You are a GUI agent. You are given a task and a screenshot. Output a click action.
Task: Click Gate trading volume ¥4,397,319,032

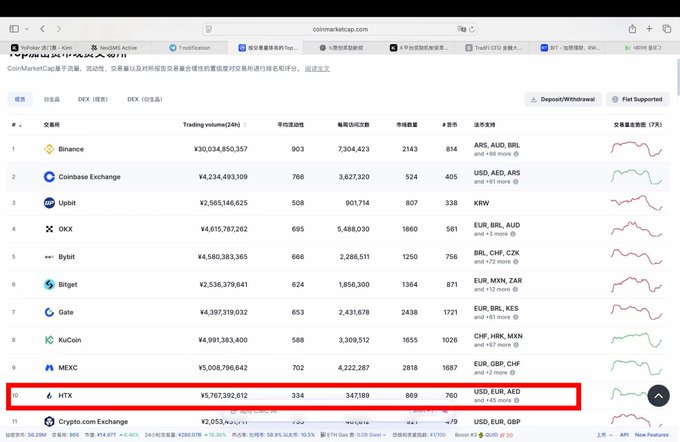(223, 312)
